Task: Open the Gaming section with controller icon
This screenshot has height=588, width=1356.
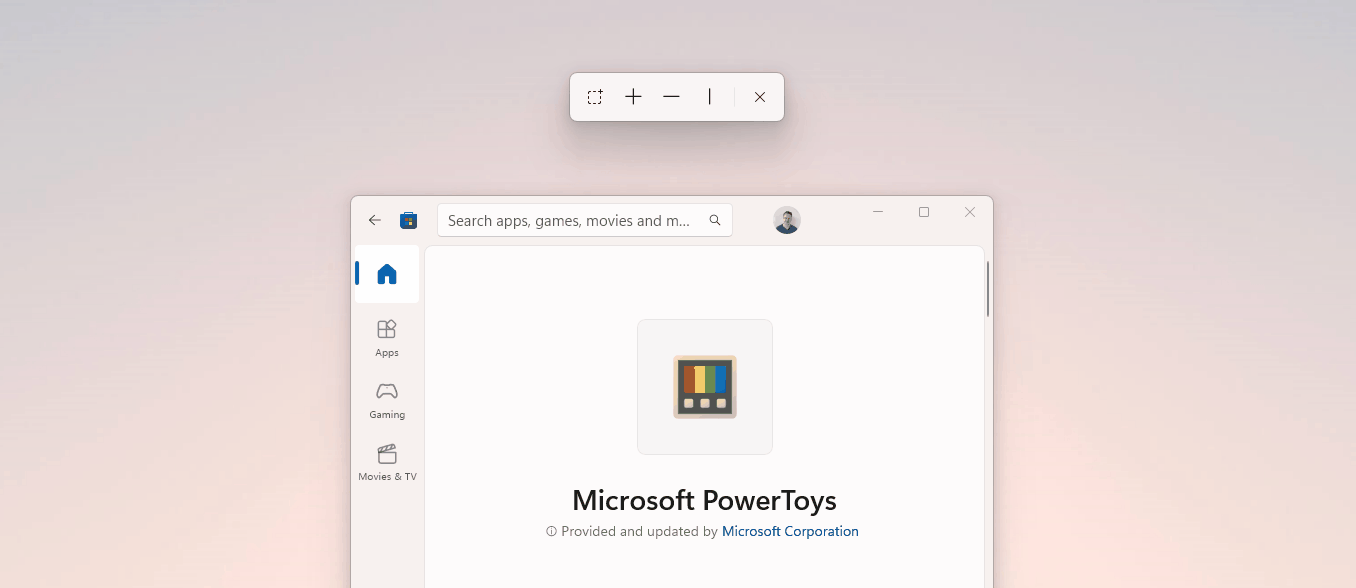Action: (x=387, y=399)
